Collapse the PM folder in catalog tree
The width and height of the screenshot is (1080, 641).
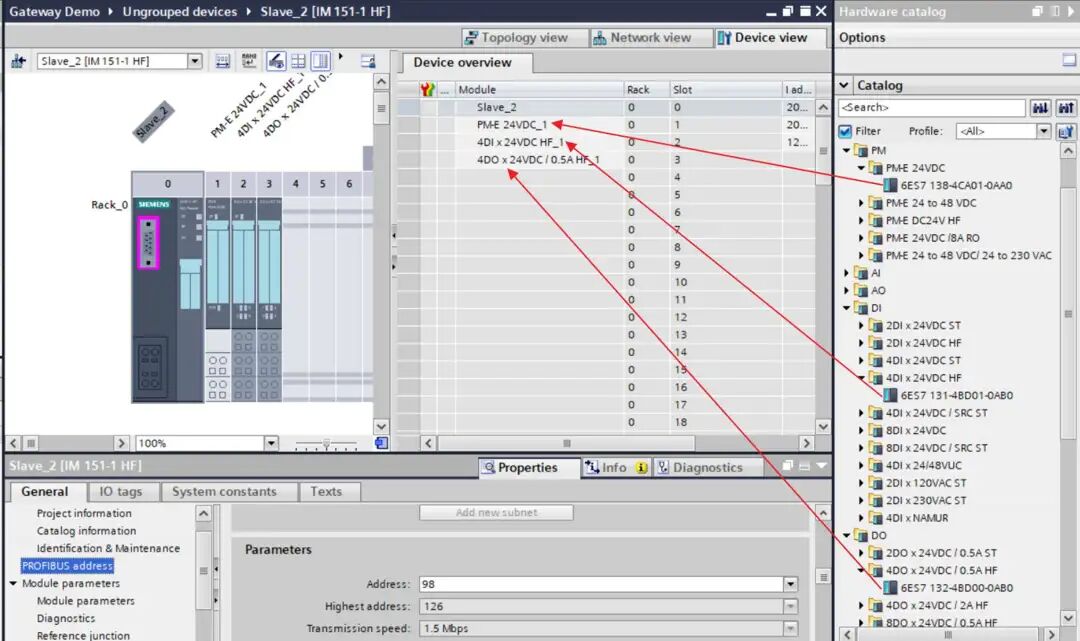(x=846, y=150)
